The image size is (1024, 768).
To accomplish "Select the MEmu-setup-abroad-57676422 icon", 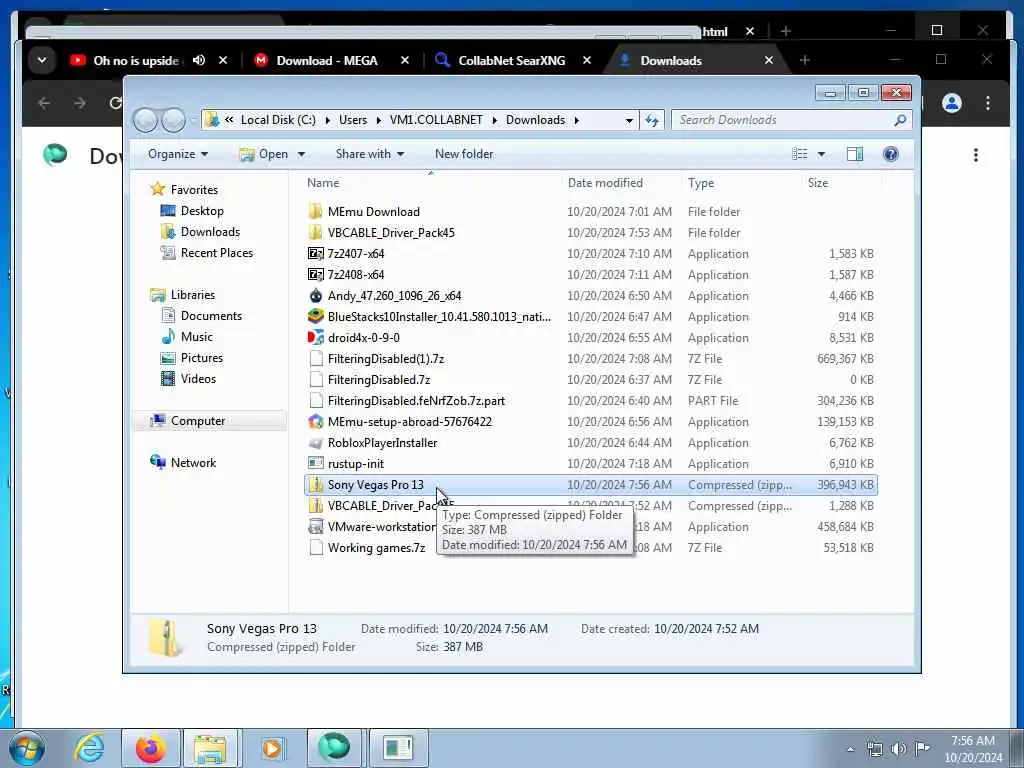I will click(x=316, y=422).
